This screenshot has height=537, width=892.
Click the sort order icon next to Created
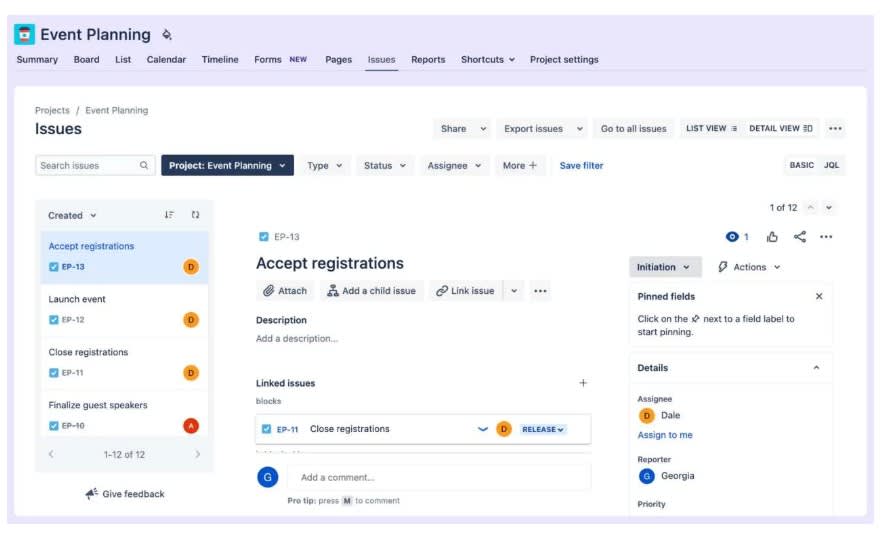coord(169,215)
